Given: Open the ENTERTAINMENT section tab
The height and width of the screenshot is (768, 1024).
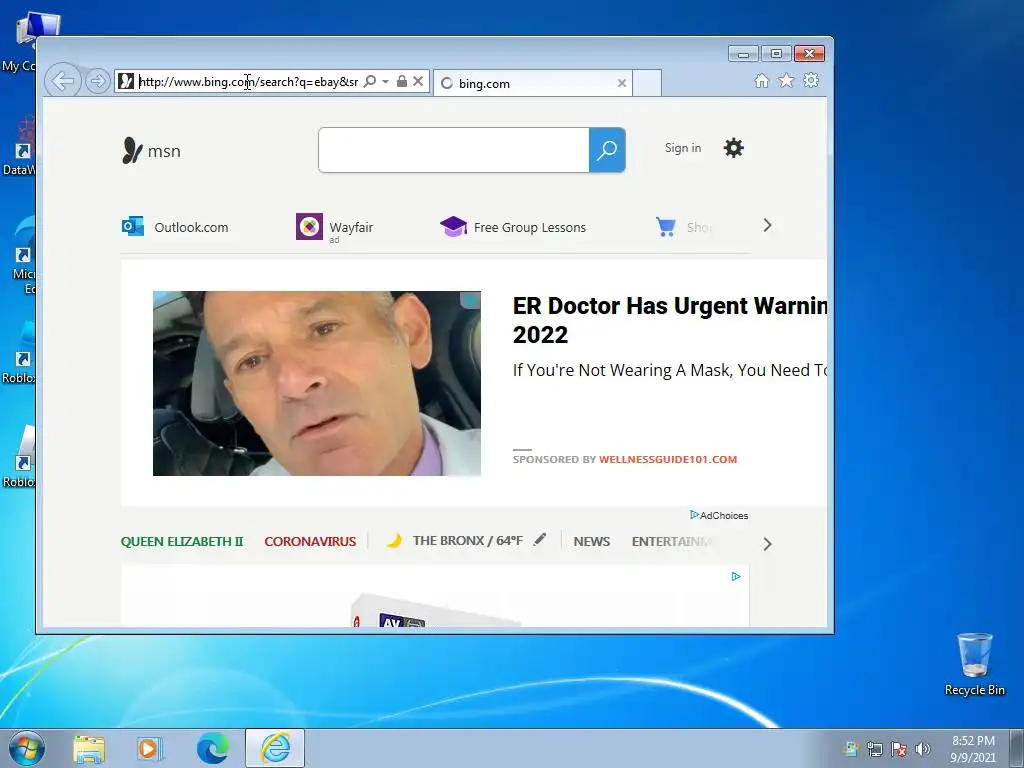Looking at the screenshot, I should coord(673,541).
